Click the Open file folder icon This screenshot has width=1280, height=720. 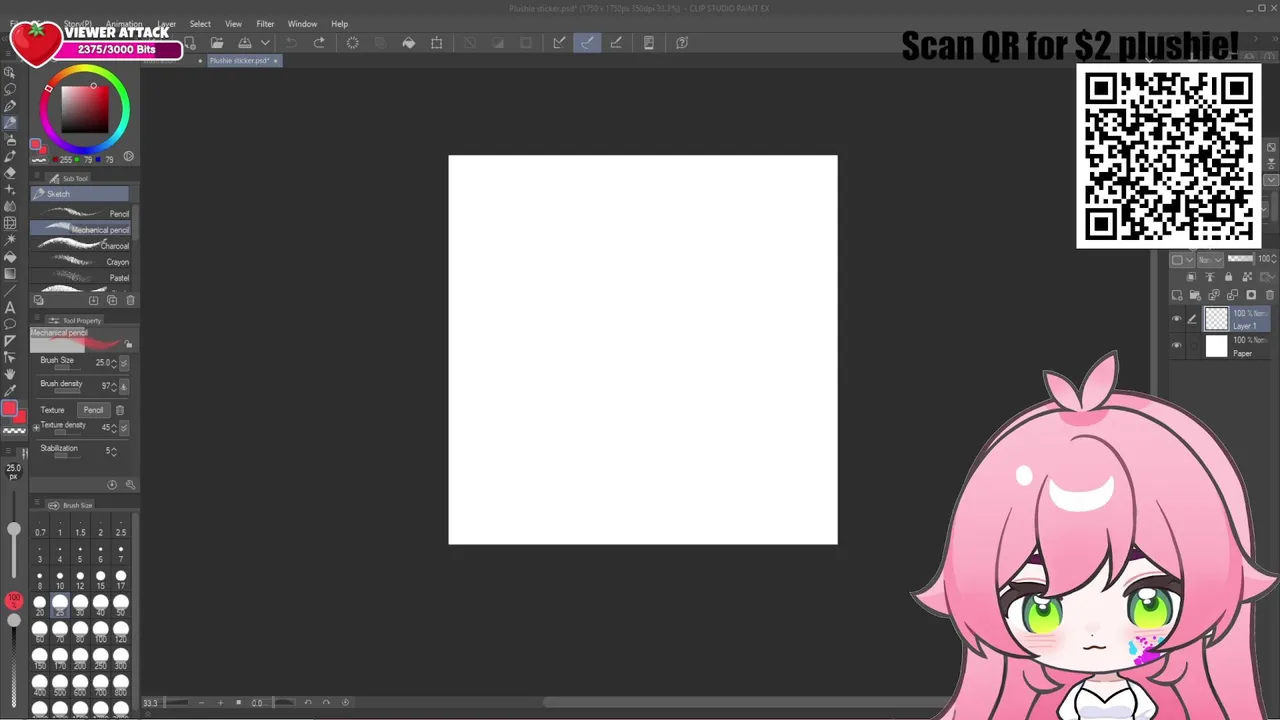[216, 43]
